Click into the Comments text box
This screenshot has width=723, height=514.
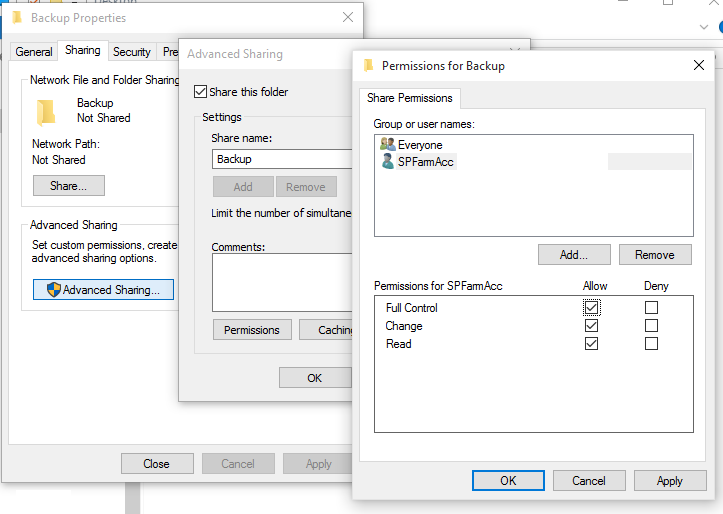282,282
